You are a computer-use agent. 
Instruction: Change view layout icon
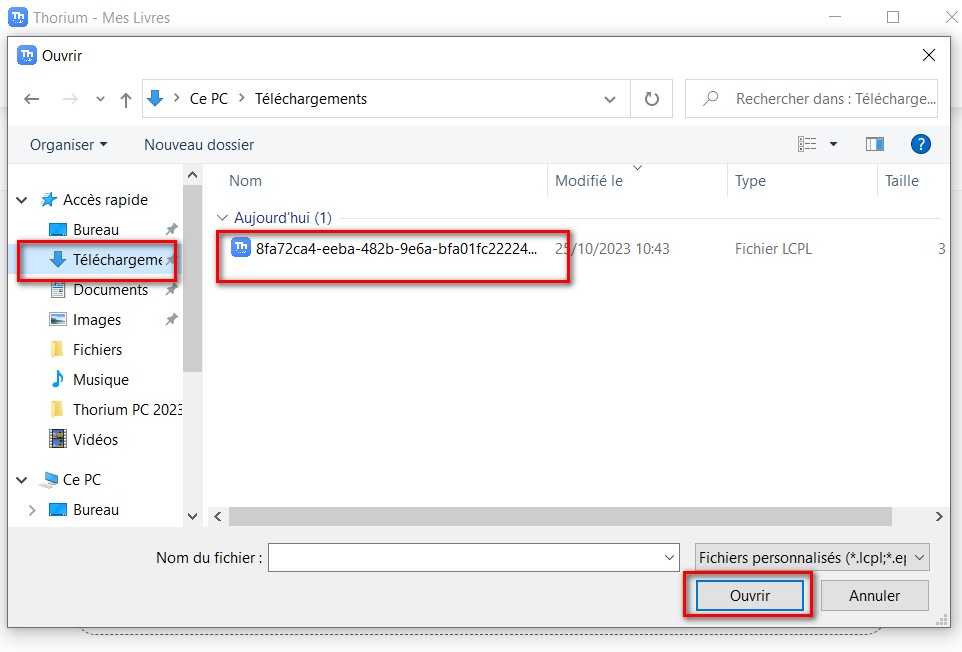point(807,145)
